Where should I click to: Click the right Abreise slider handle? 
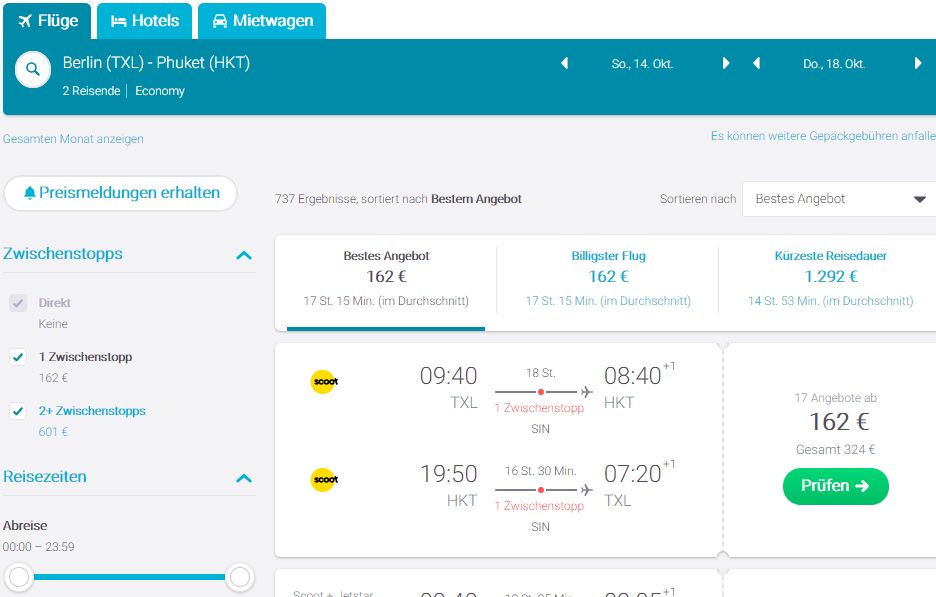click(x=240, y=577)
